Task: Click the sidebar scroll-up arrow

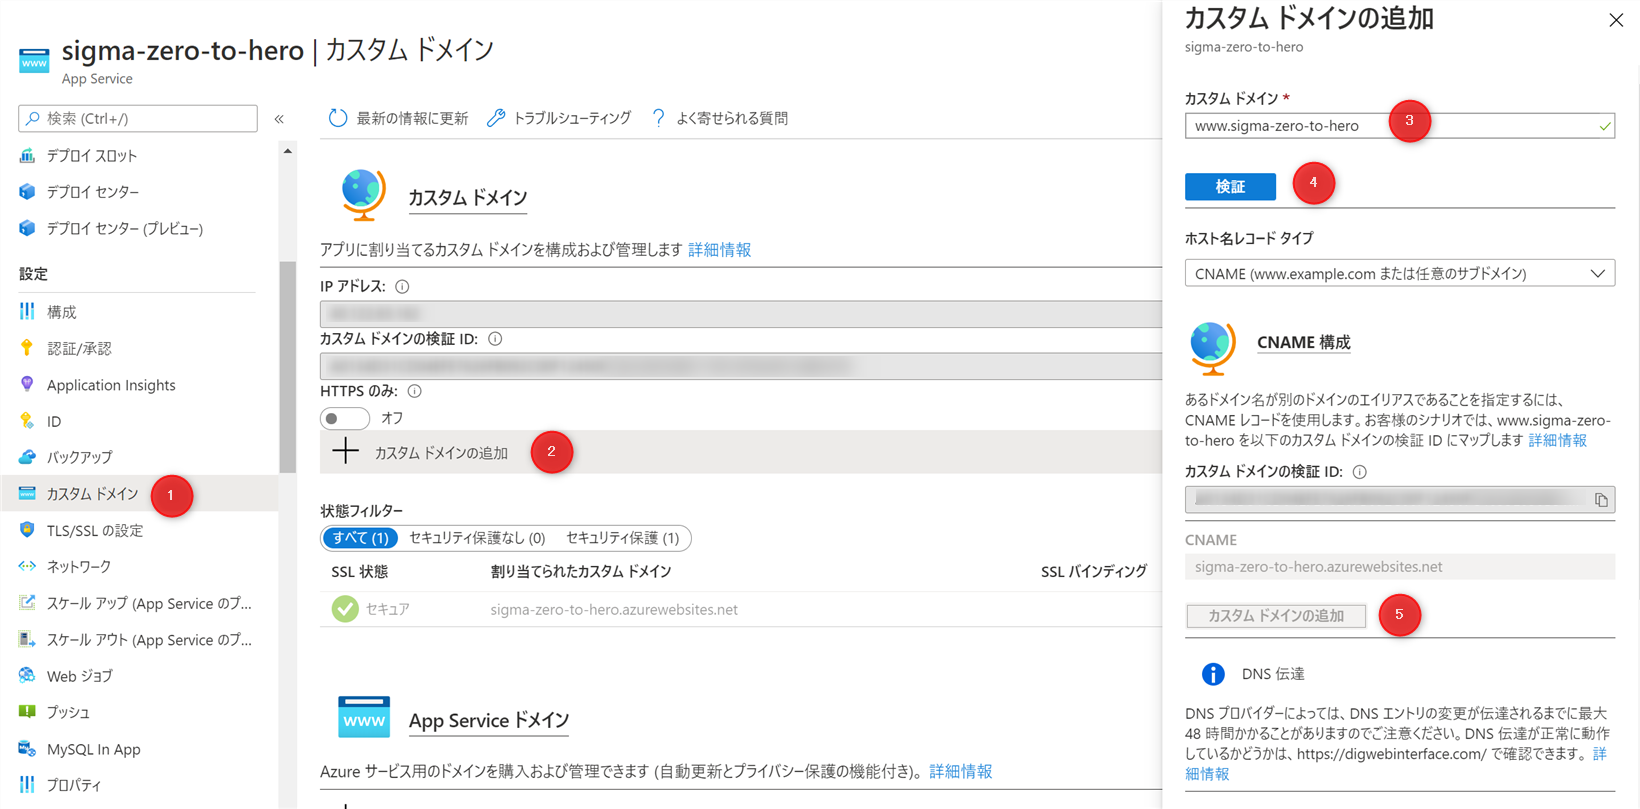Action: tap(288, 152)
